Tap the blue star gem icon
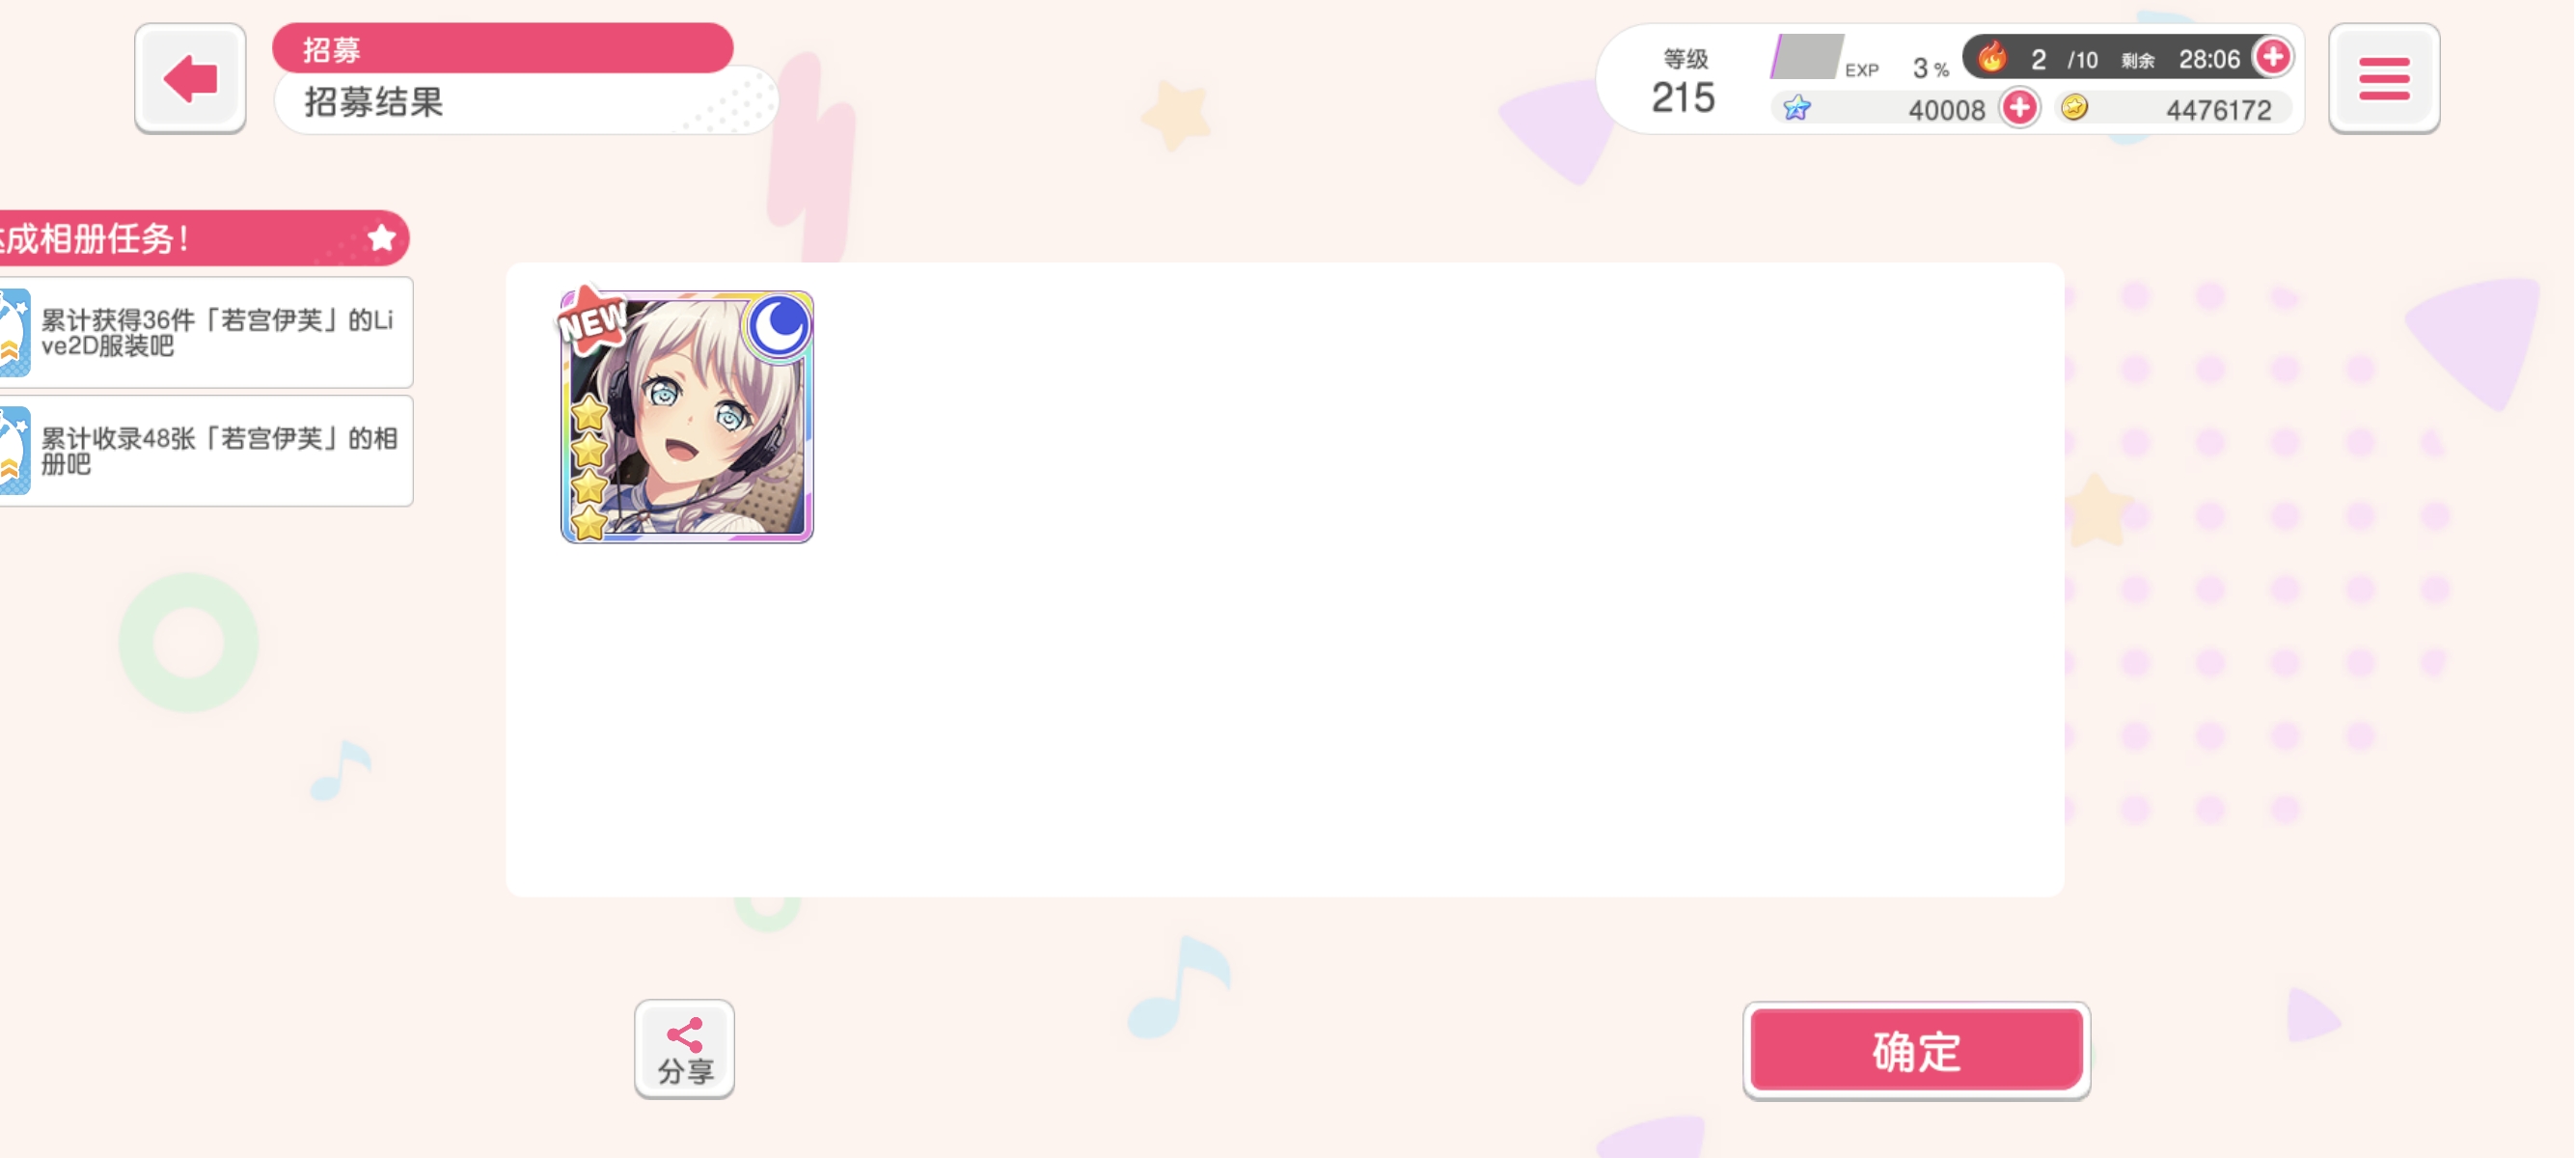The height and width of the screenshot is (1158, 2576). point(1796,108)
